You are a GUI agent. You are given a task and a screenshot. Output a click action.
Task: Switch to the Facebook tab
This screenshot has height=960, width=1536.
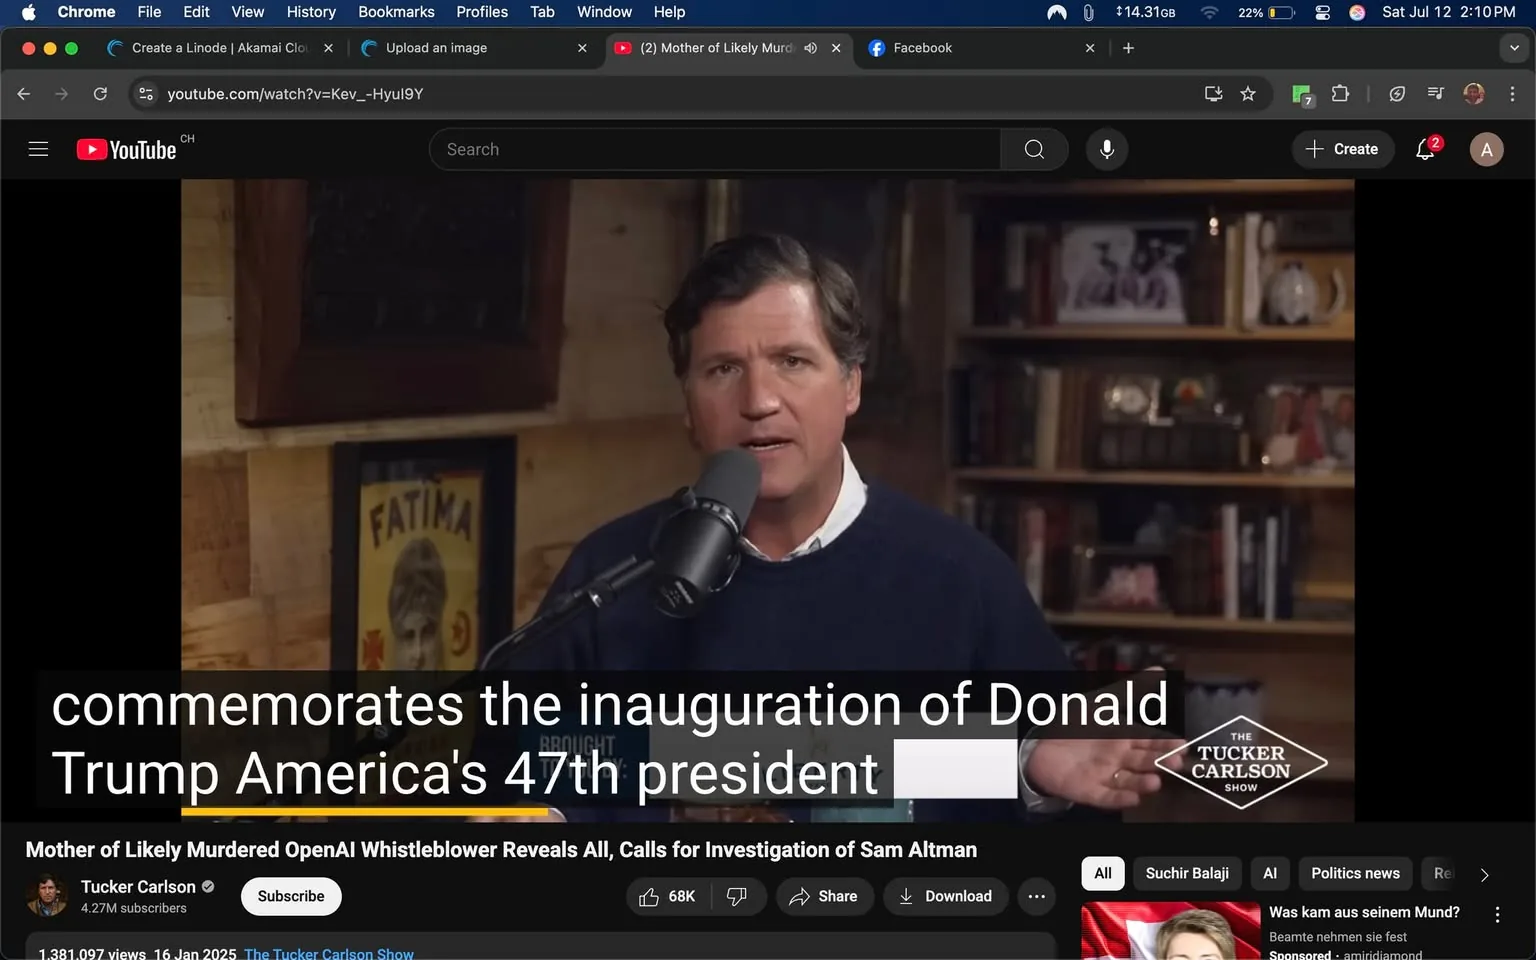click(922, 48)
